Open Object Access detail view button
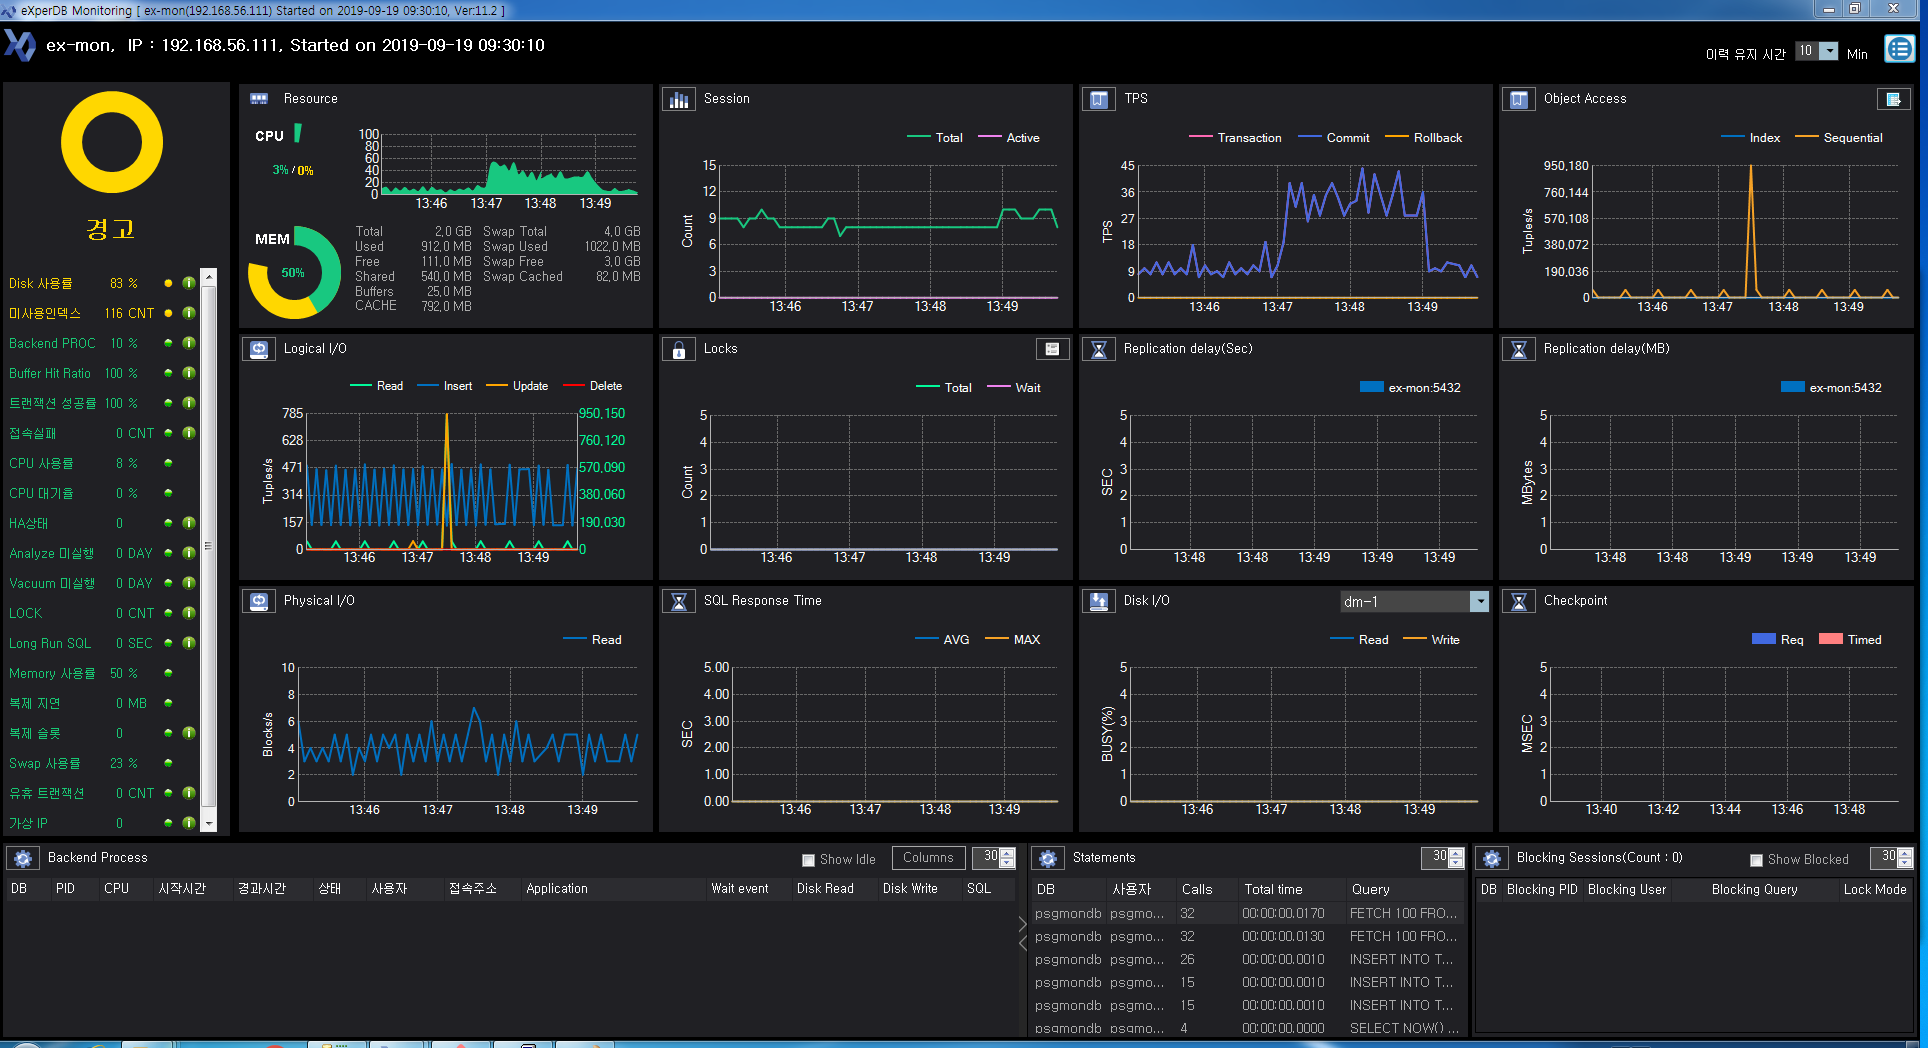The width and height of the screenshot is (1928, 1048). coord(1893,99)
